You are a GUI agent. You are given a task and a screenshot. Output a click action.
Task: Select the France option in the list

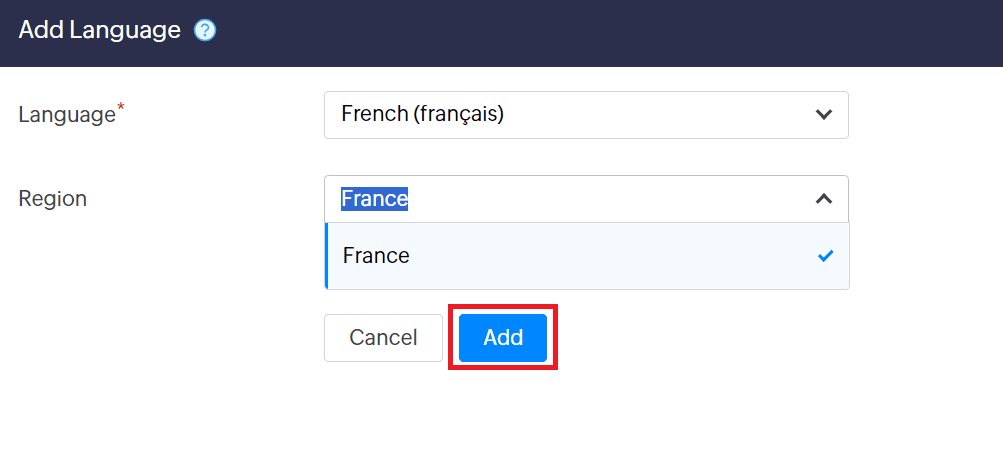(x=376, y=256)
